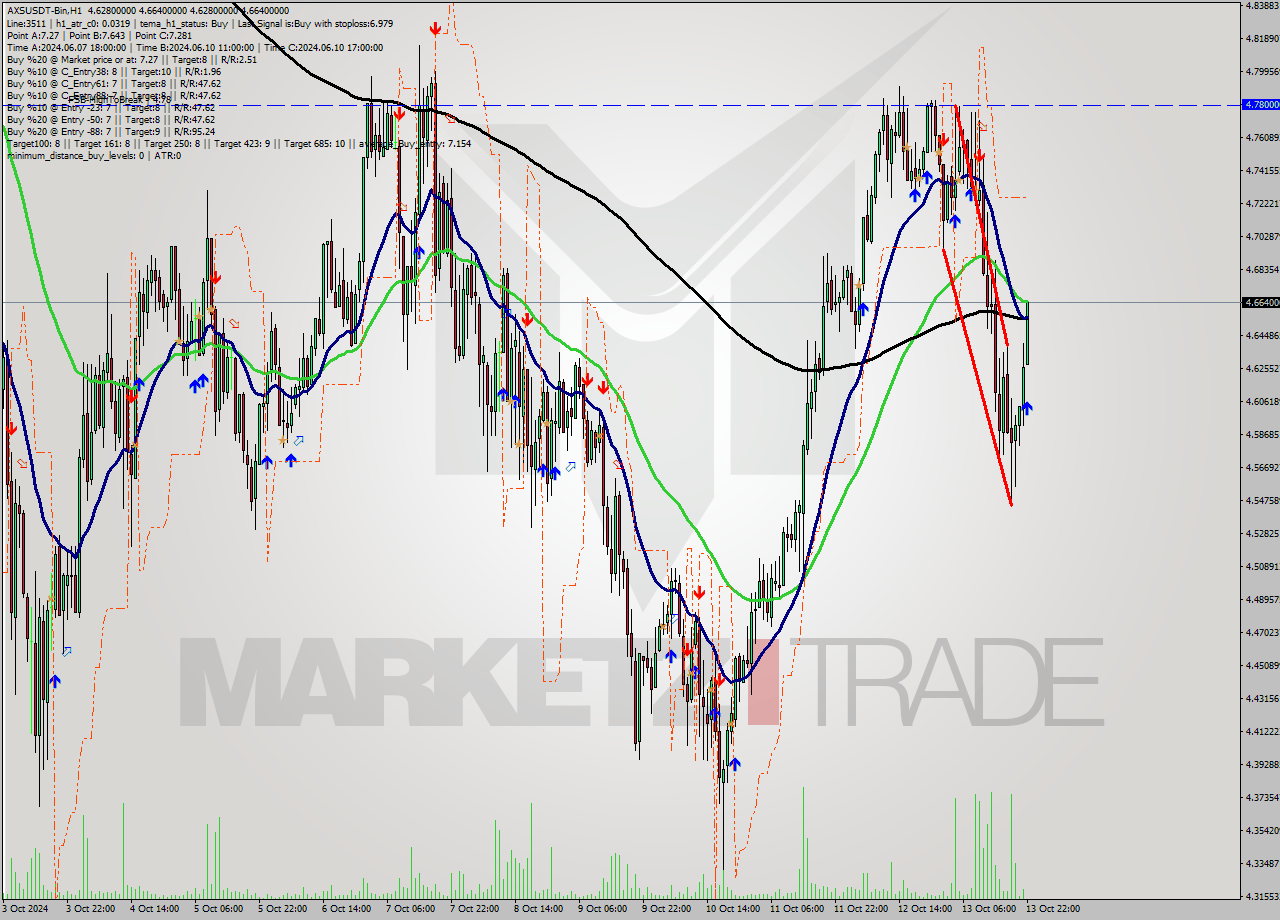Click the '9 Oct 06:00' time axis label

pyautogui.click(x=603, y=909)
